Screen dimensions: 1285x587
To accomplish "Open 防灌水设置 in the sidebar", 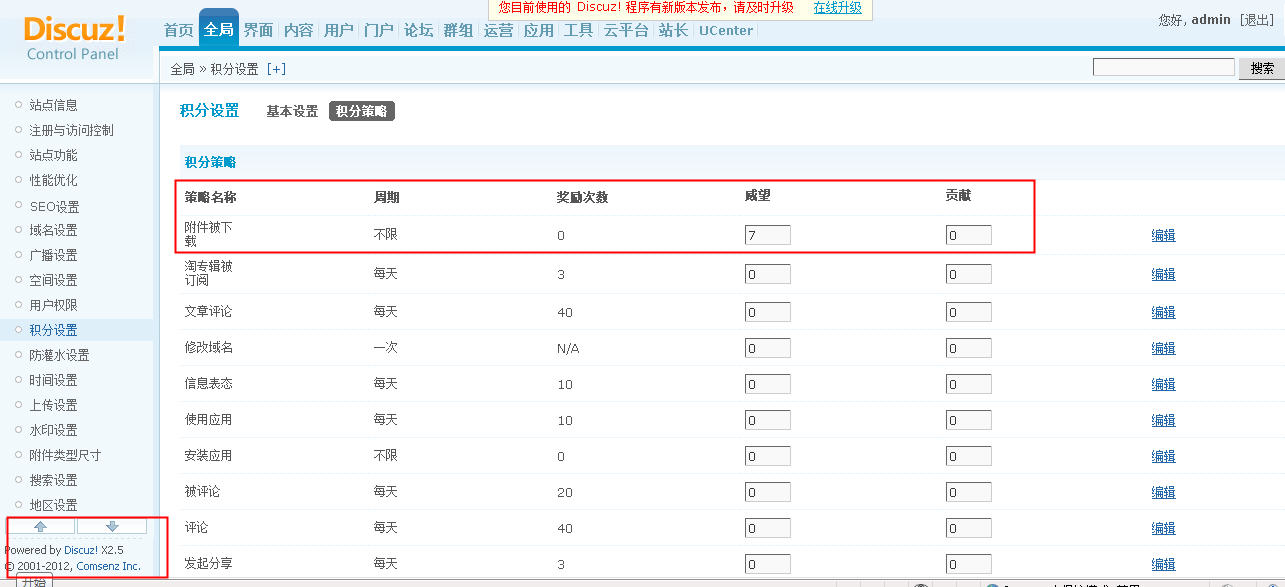I will tap(59, 355).
